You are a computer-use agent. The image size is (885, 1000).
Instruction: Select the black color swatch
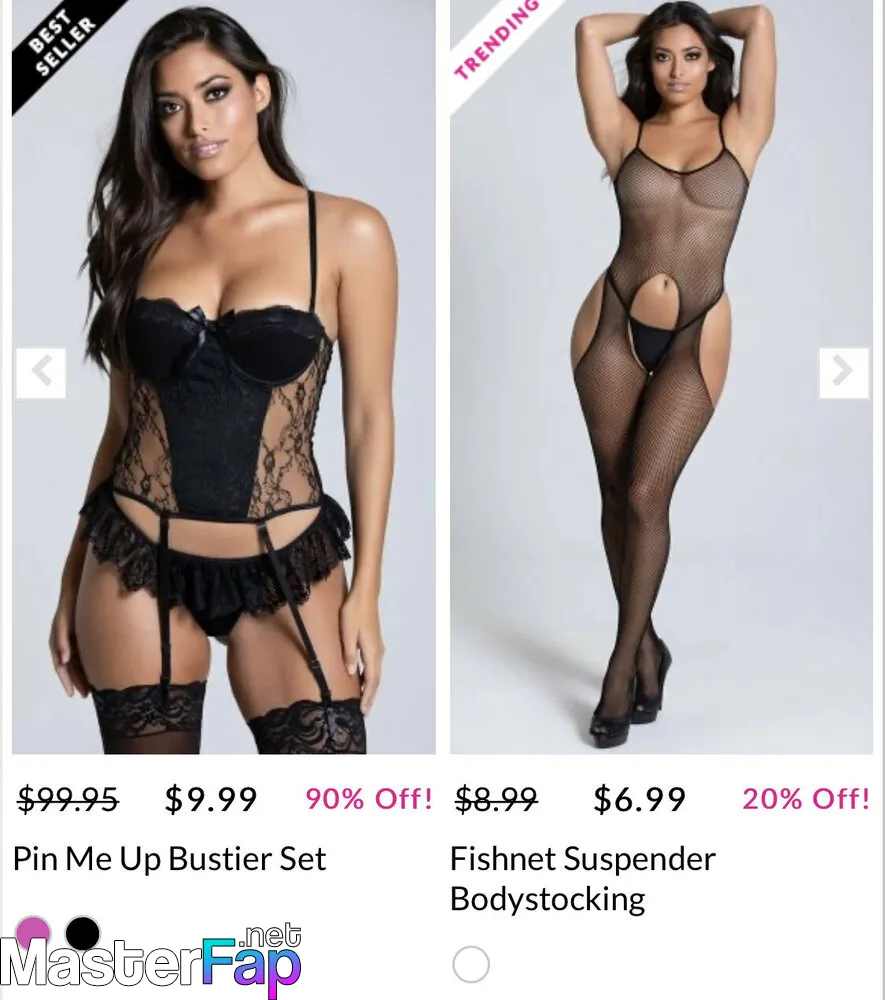pos(83,934)
